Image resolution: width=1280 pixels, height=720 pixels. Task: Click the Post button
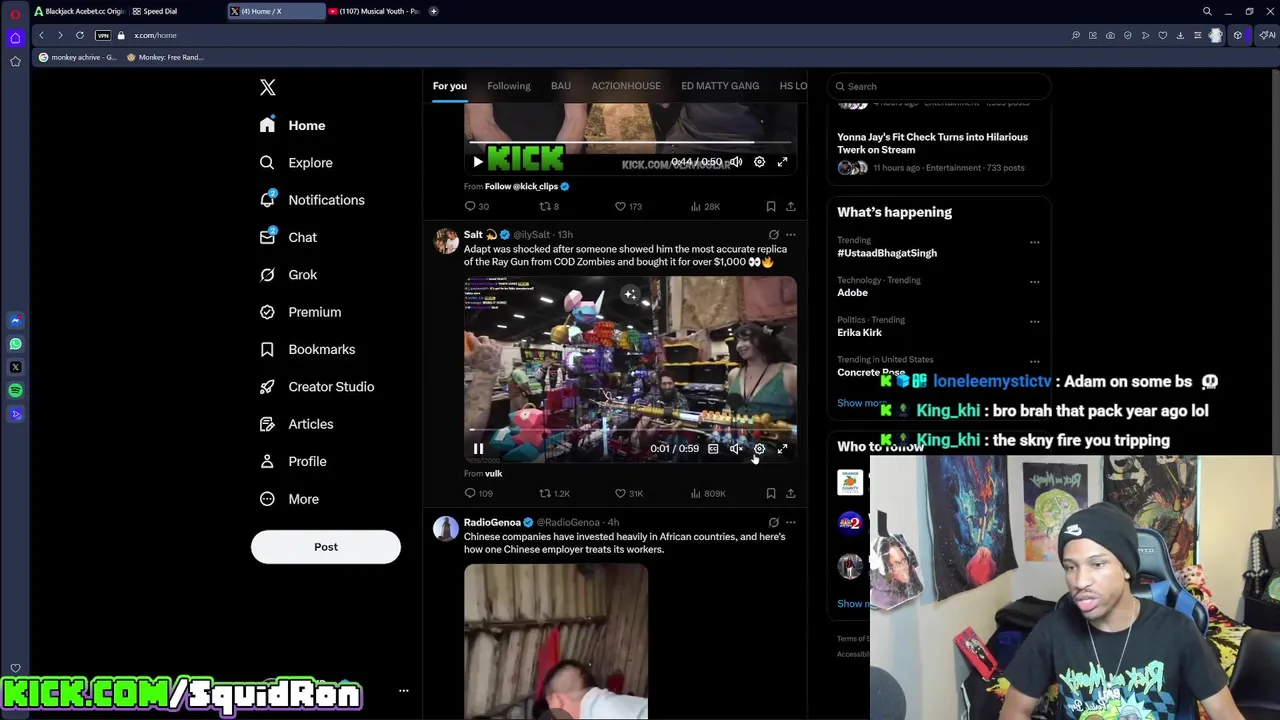click(x=326, y=547)
